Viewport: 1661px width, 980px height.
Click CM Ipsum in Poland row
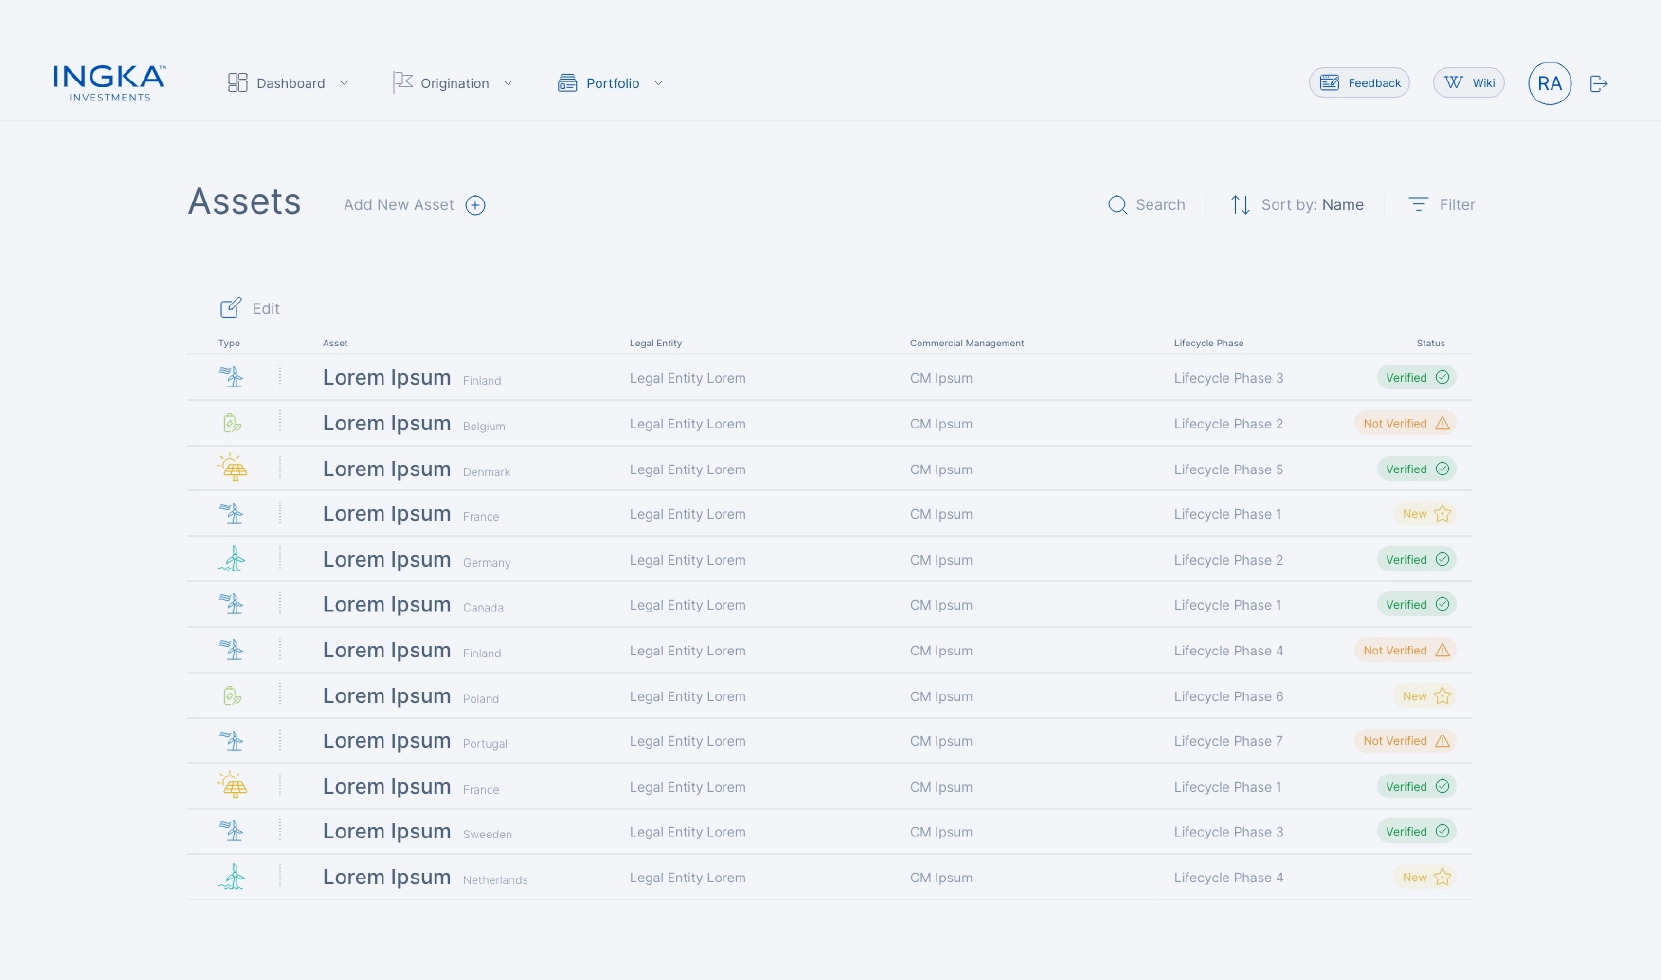pos(941,697)
